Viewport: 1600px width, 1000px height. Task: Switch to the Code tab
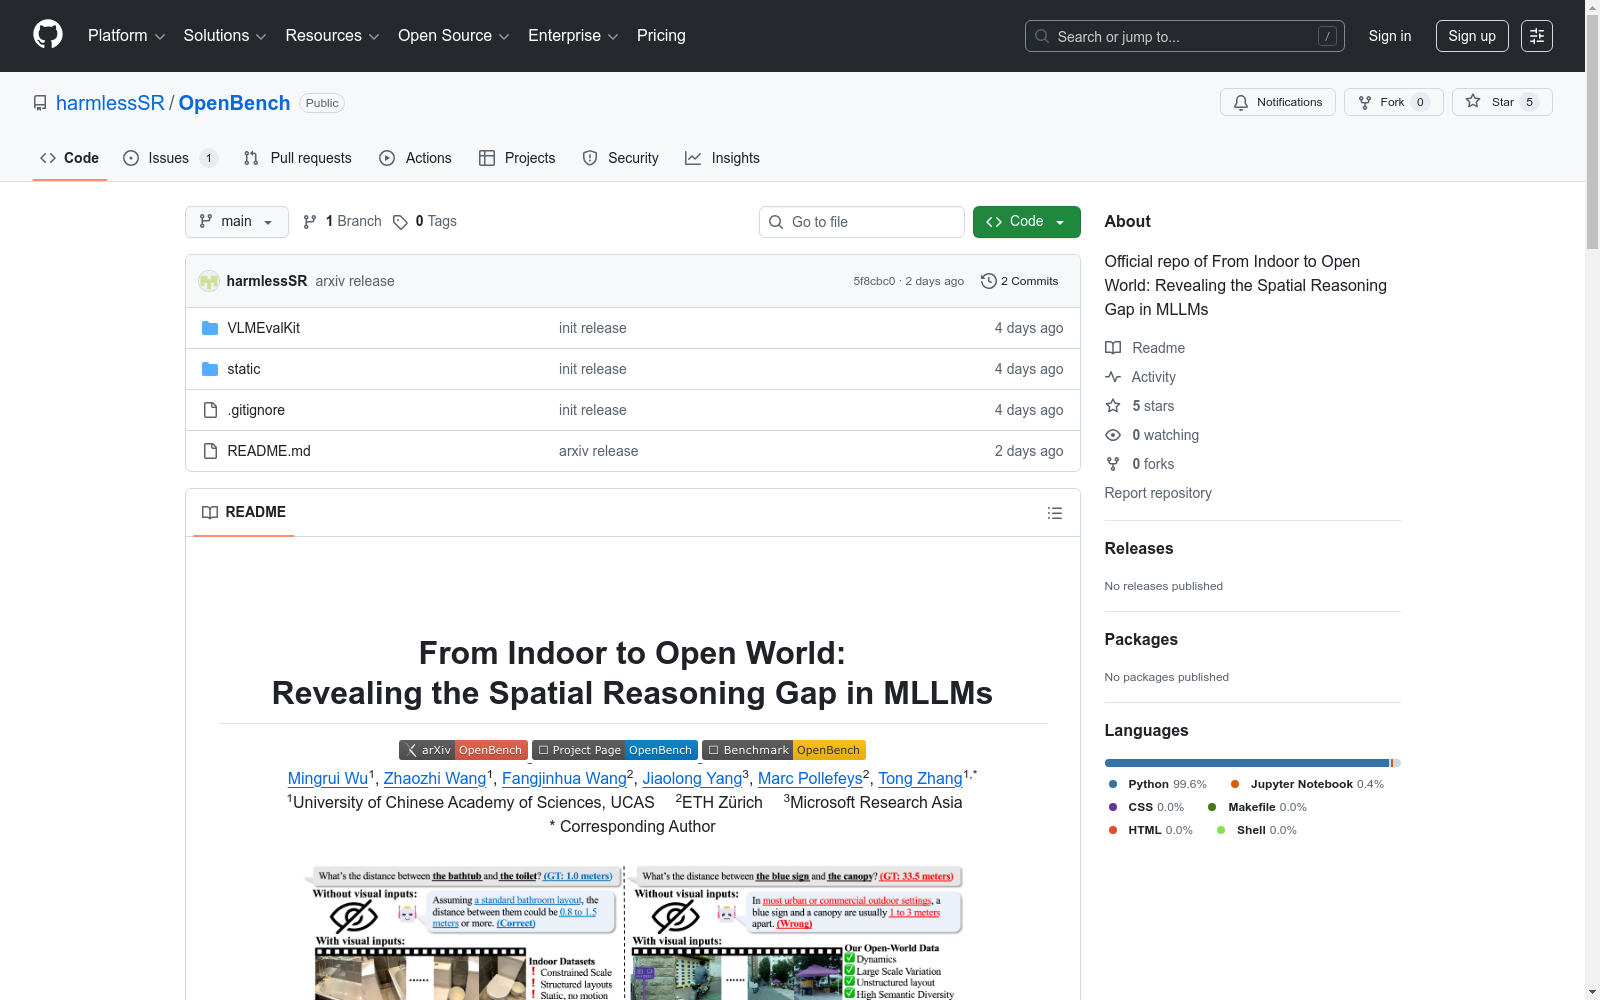[x=70, y=158]
